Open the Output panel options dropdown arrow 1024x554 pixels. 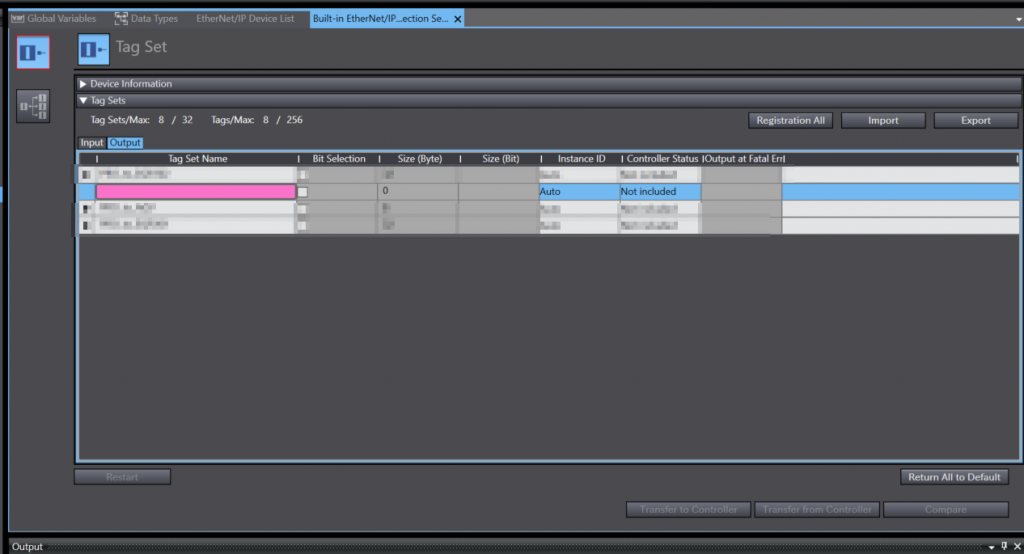tap(992, 547)
